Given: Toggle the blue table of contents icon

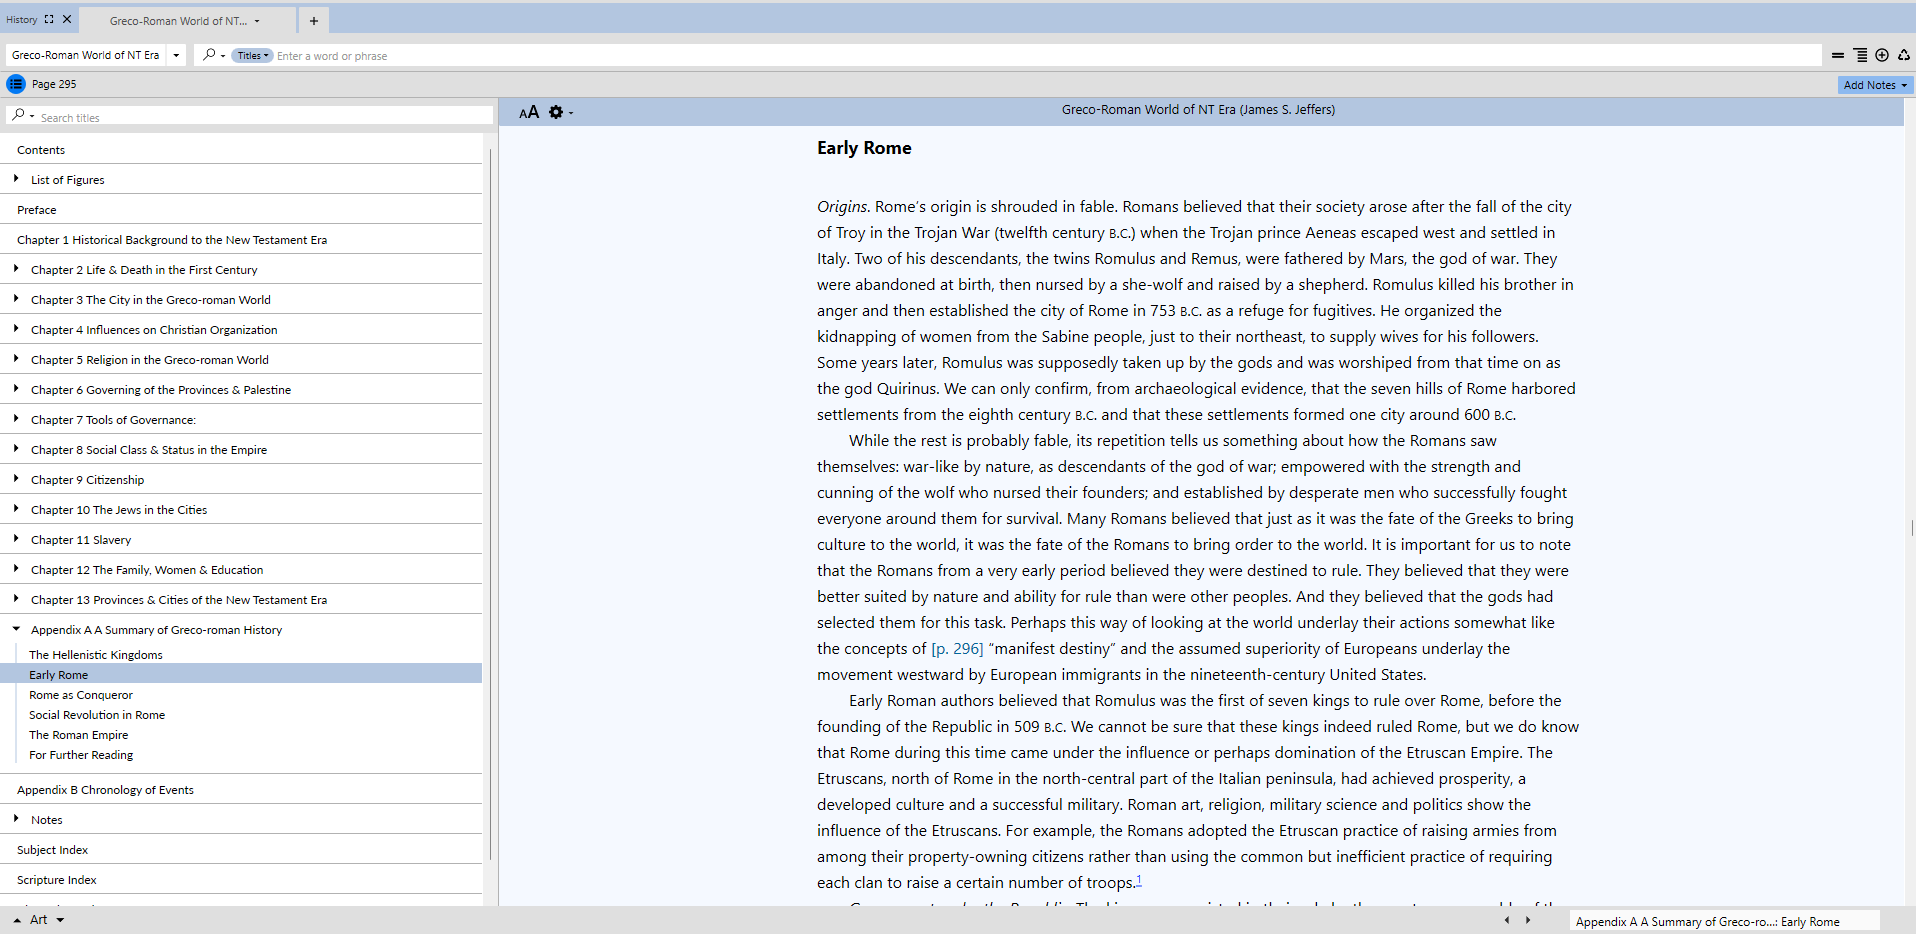Looking at the screenshot, I should coord(16,84).
